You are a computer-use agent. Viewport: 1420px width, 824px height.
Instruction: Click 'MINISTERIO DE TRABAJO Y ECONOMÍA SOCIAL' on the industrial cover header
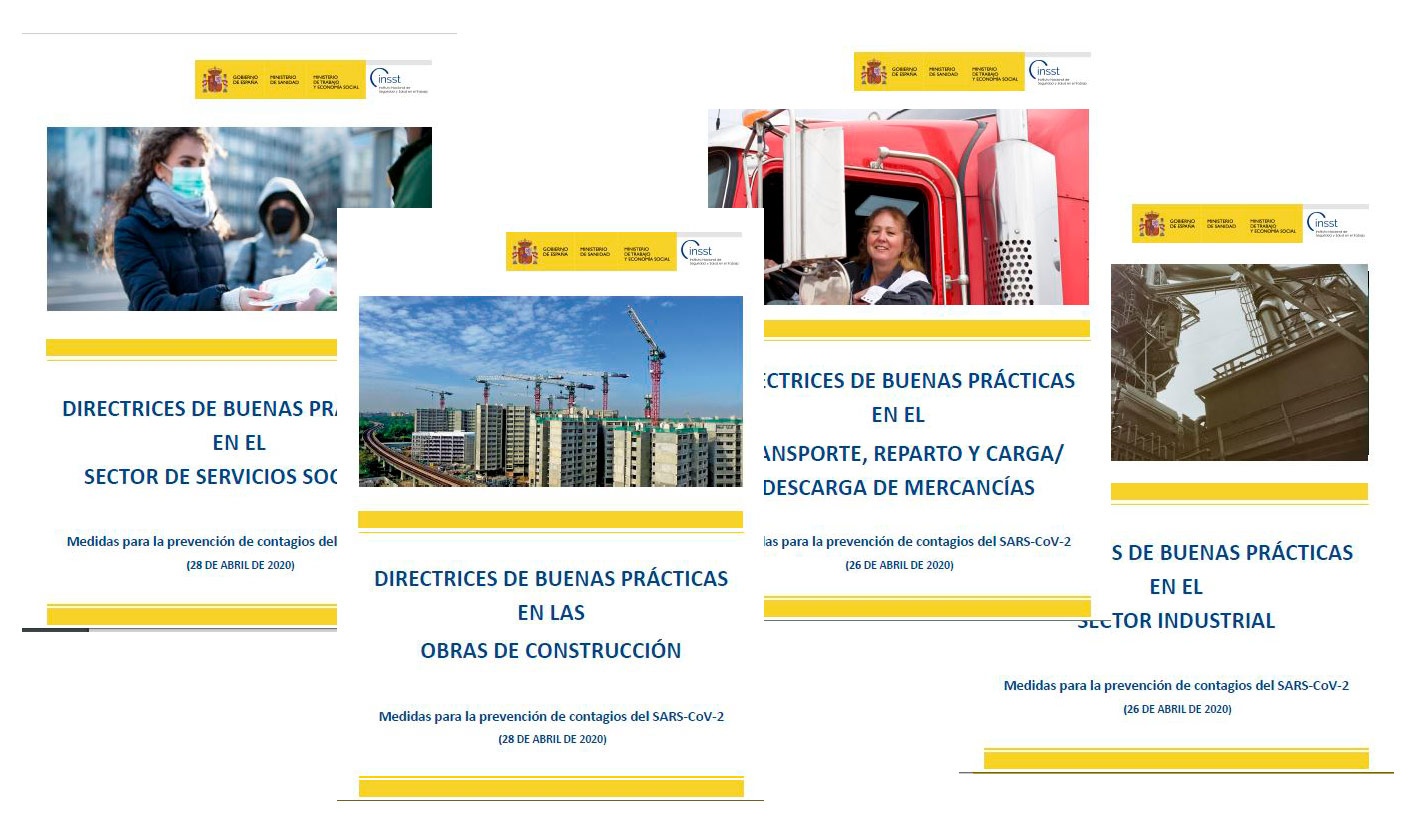point(1273,224)
